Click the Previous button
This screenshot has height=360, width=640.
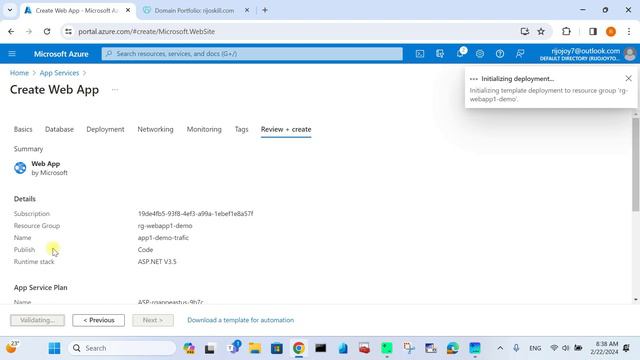[x=99, y=320]
